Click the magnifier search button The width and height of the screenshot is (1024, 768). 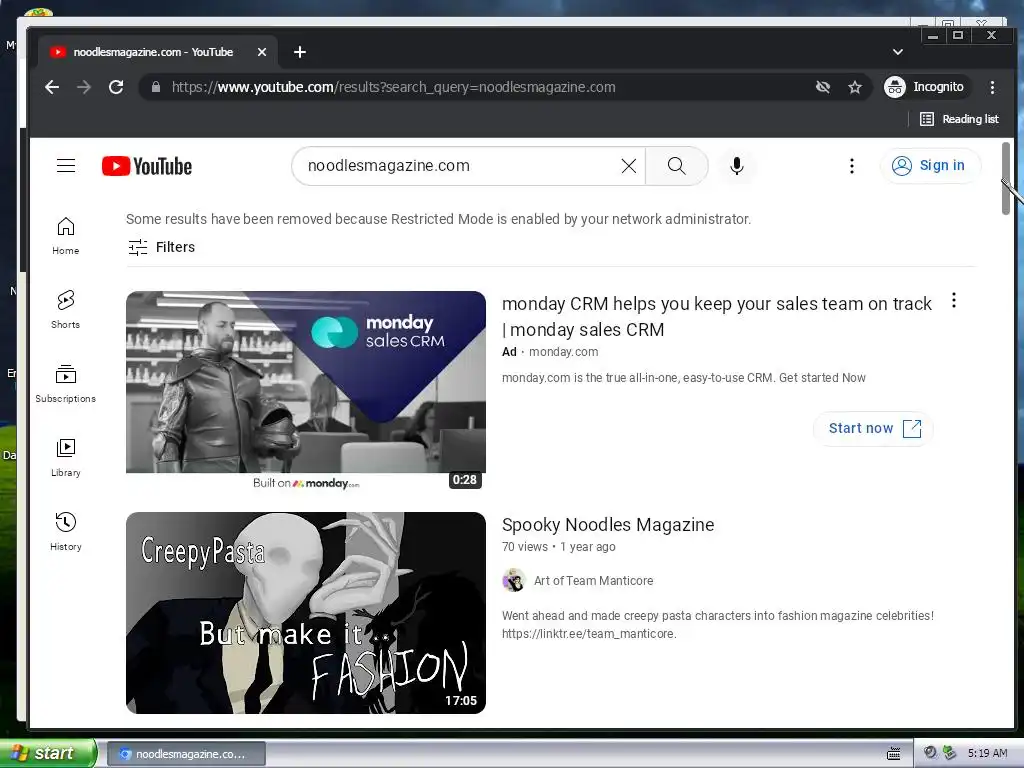pos(677,166)
